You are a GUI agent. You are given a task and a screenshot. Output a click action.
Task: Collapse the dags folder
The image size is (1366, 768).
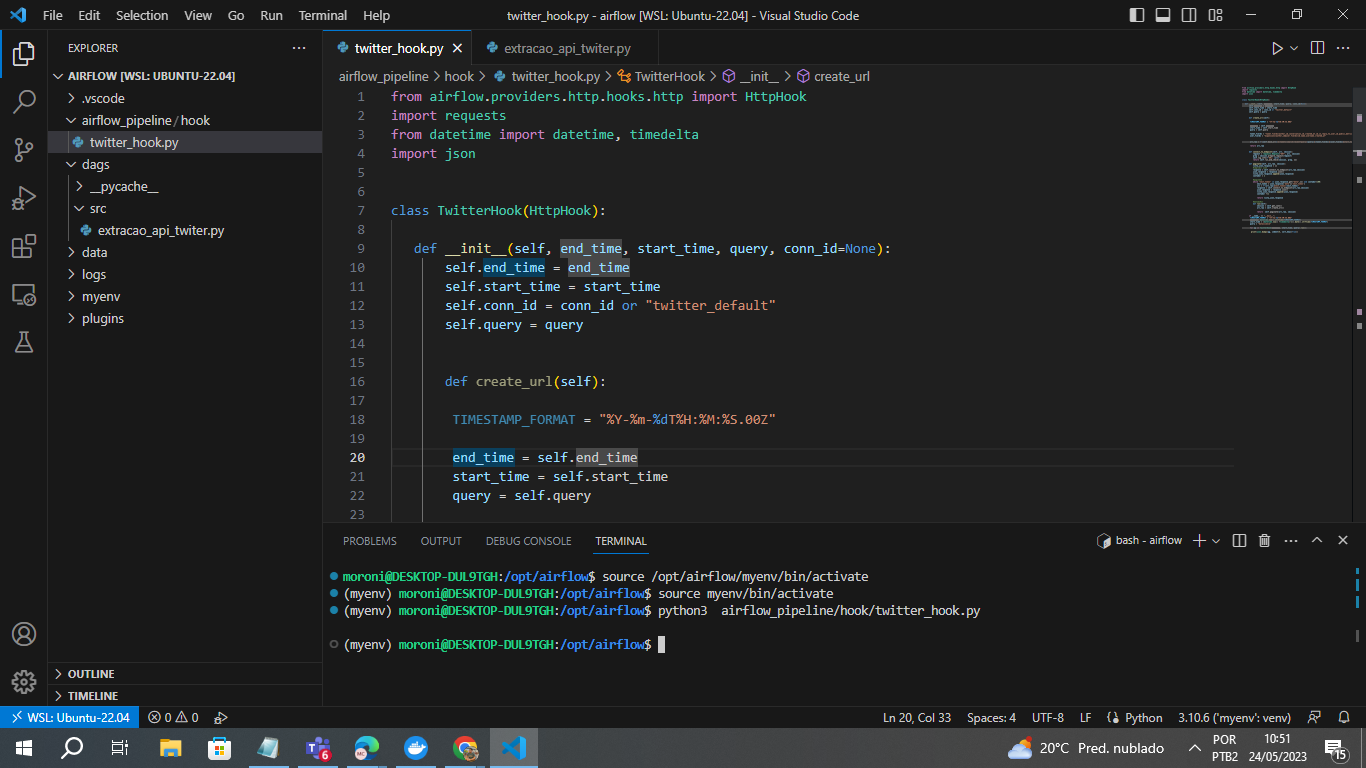[x=185, y=164]
